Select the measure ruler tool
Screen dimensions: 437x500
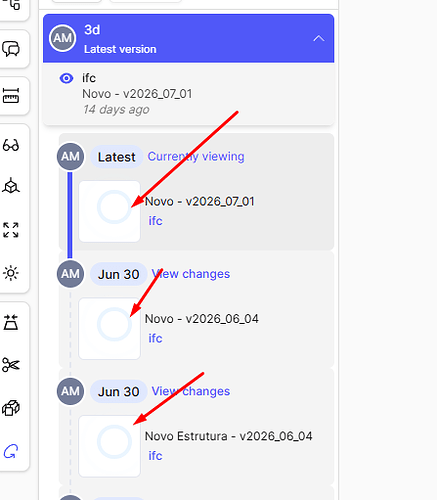click(11, 96)
